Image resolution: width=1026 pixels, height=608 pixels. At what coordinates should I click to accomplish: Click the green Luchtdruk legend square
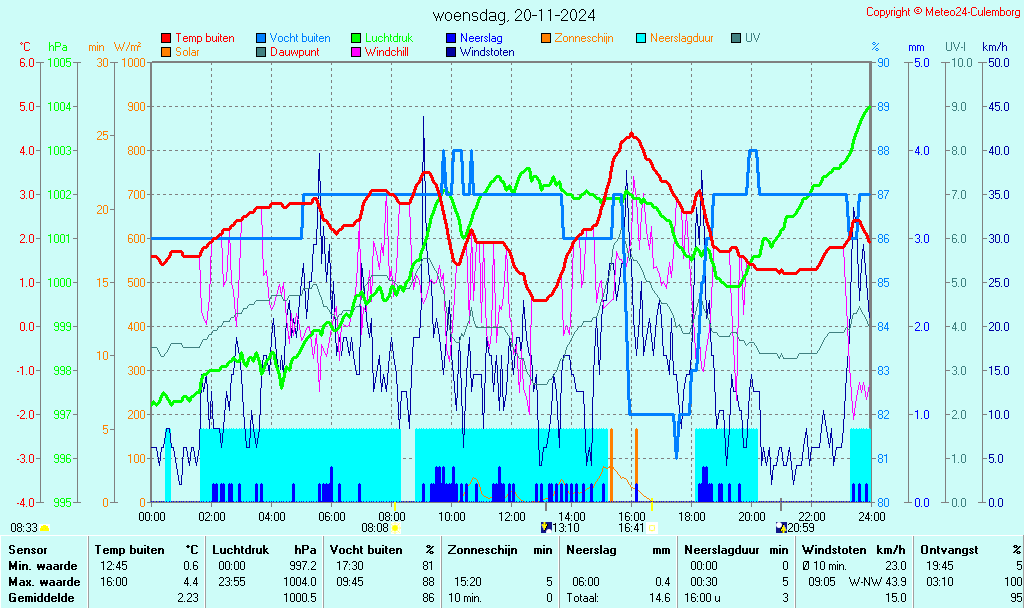coord(356,38)
